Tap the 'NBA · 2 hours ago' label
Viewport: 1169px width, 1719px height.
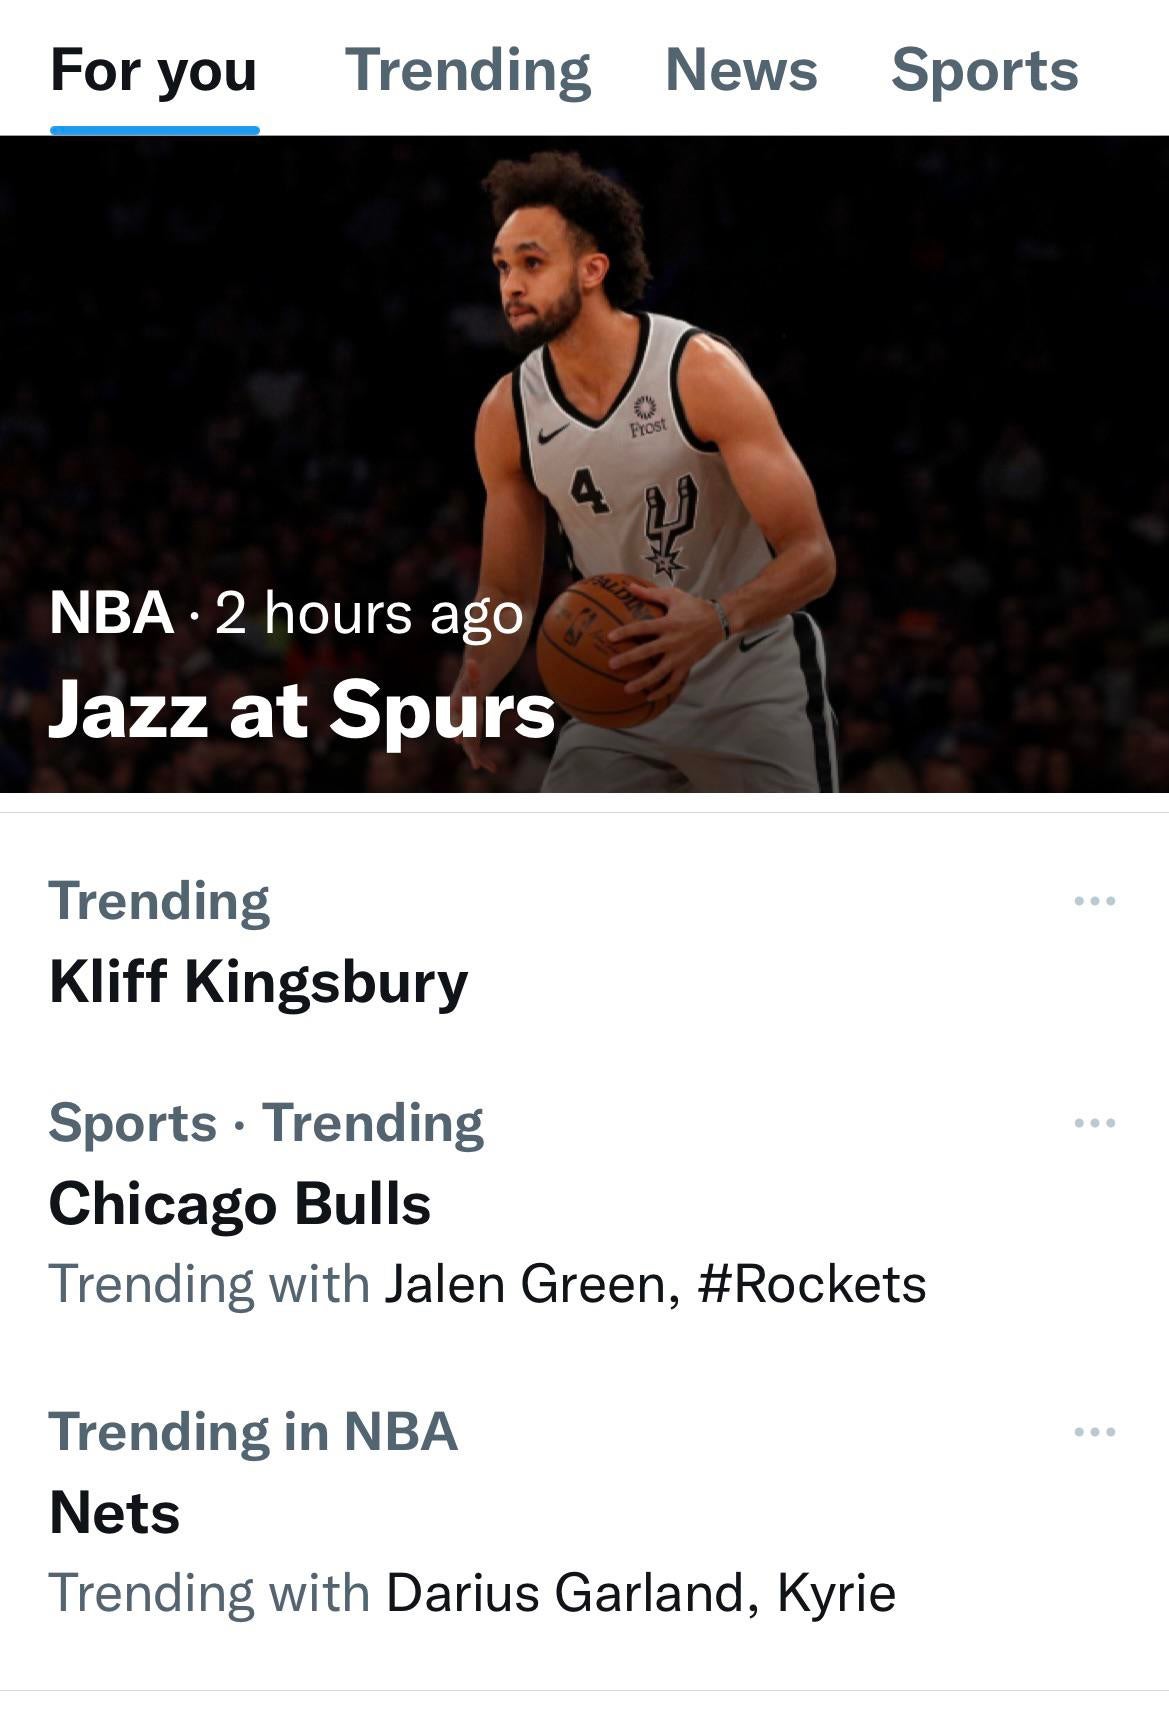point(286,613)
